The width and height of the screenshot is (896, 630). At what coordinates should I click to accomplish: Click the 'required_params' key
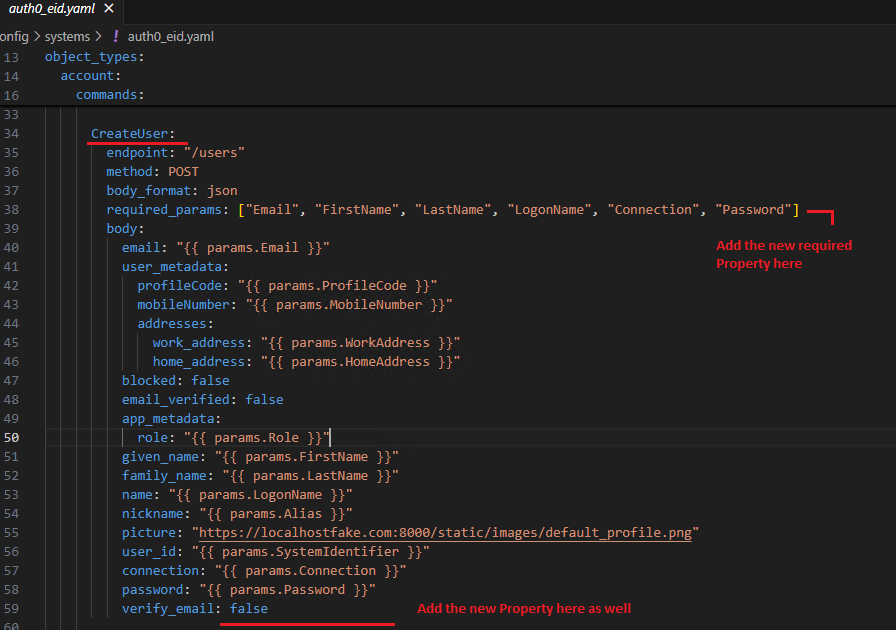click(163, 209)
